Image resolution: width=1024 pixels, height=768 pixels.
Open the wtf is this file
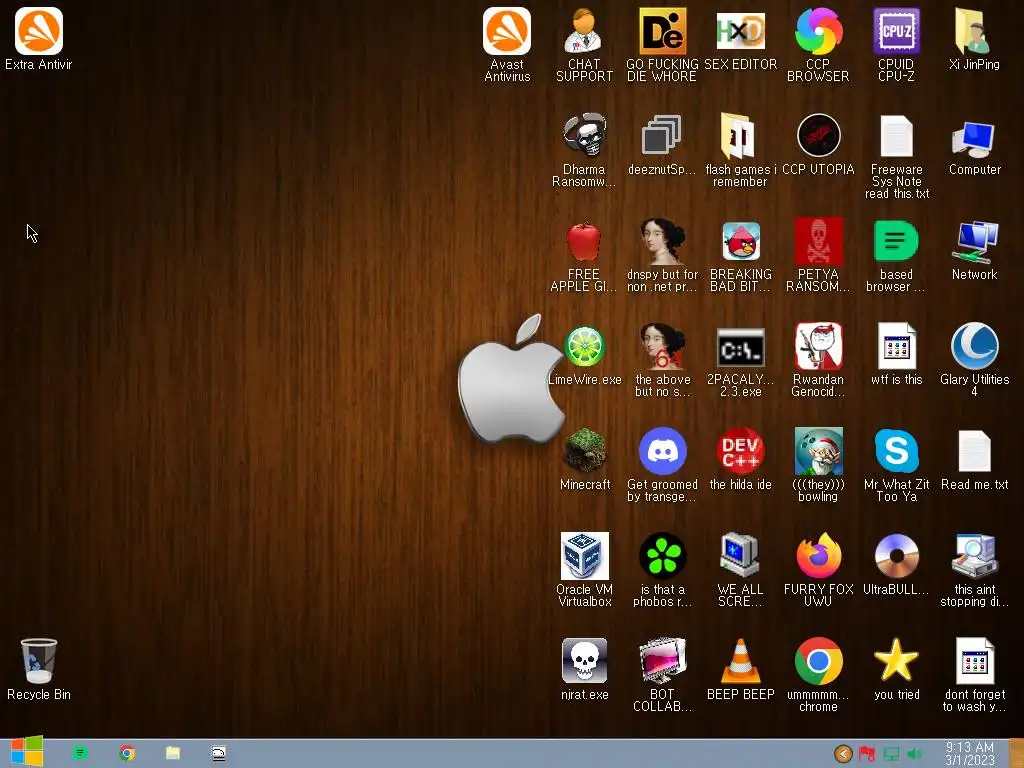coord(896,355)
